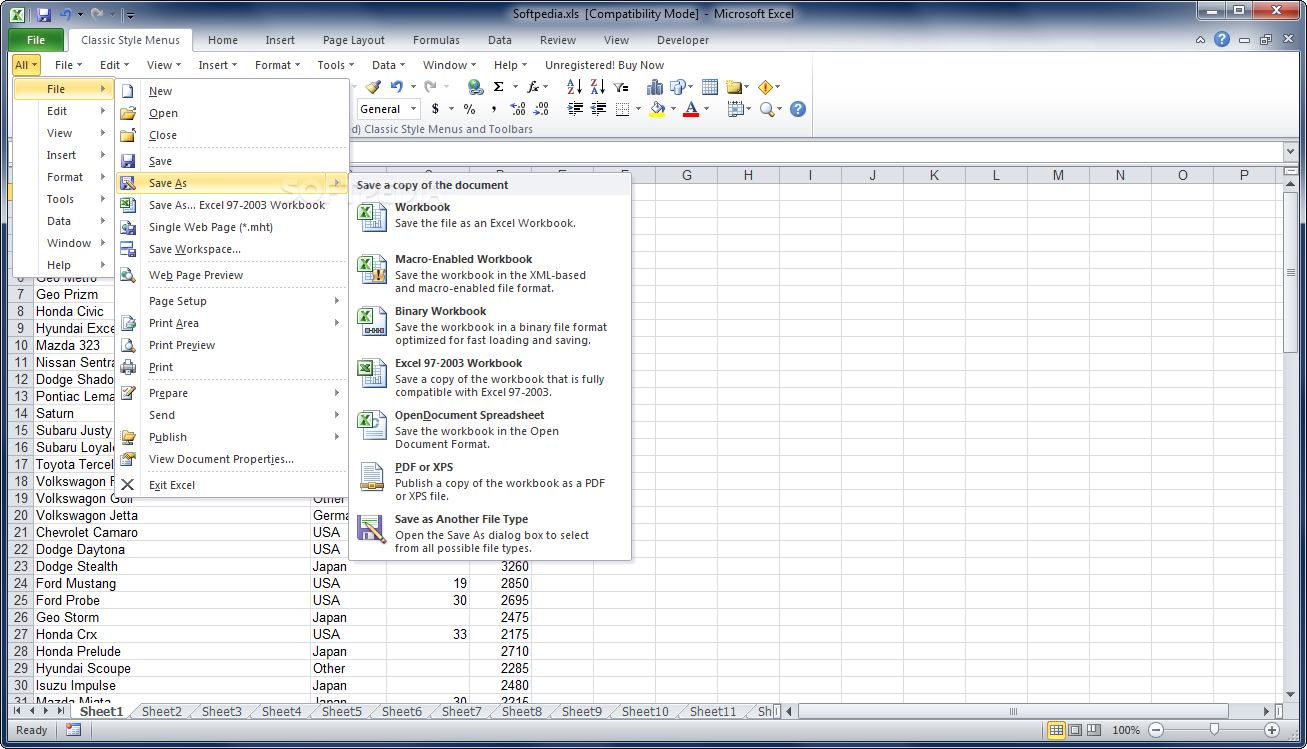Screen dimensions: 1307x749
Task: Click the Unregistered! Buy Now link
Action: pyautogui.click(x=604, y=65)
